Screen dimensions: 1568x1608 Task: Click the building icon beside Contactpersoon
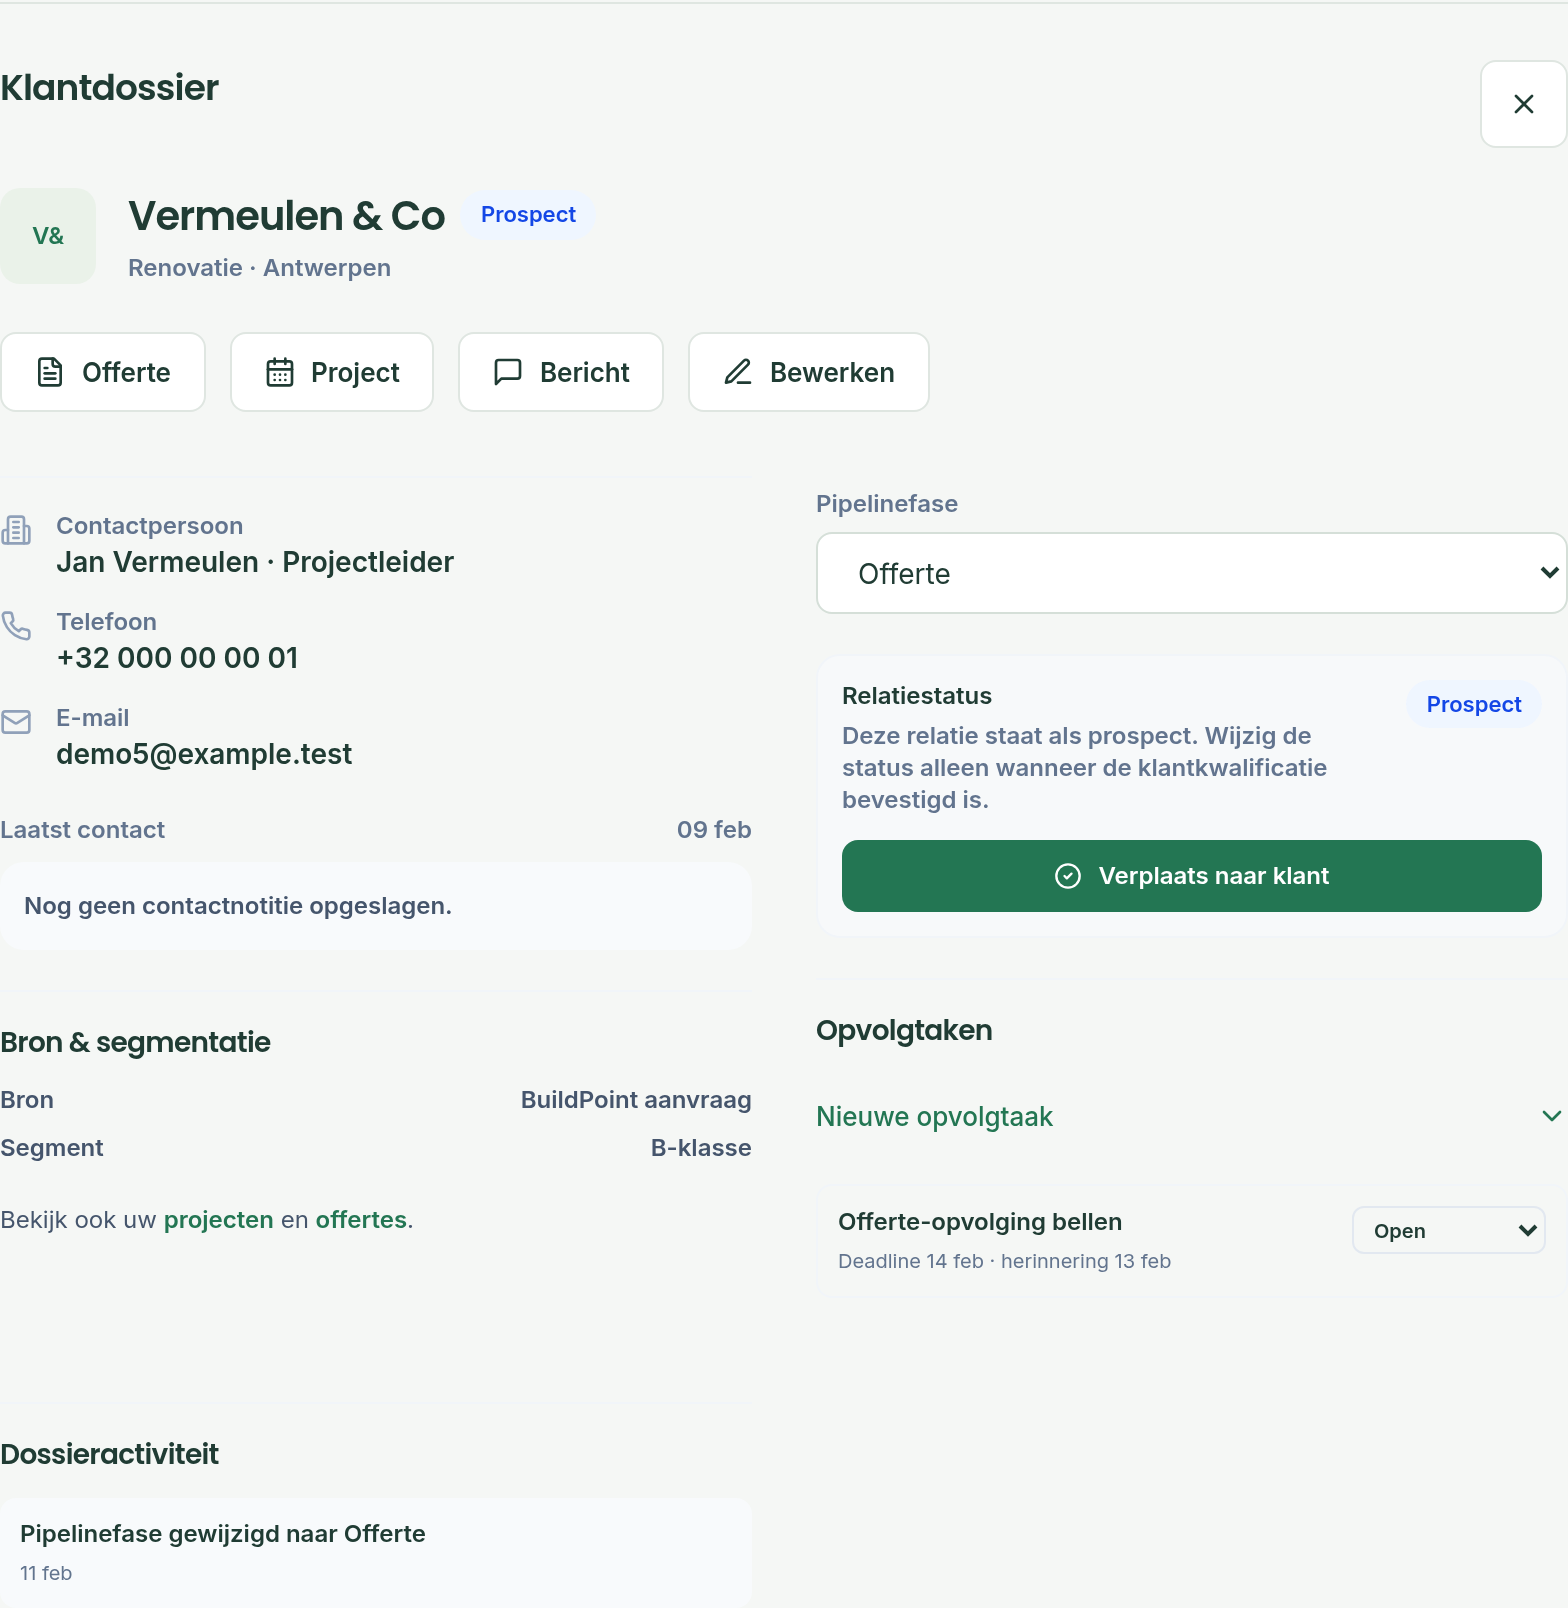pyautogui.click(x=16, y=530)
